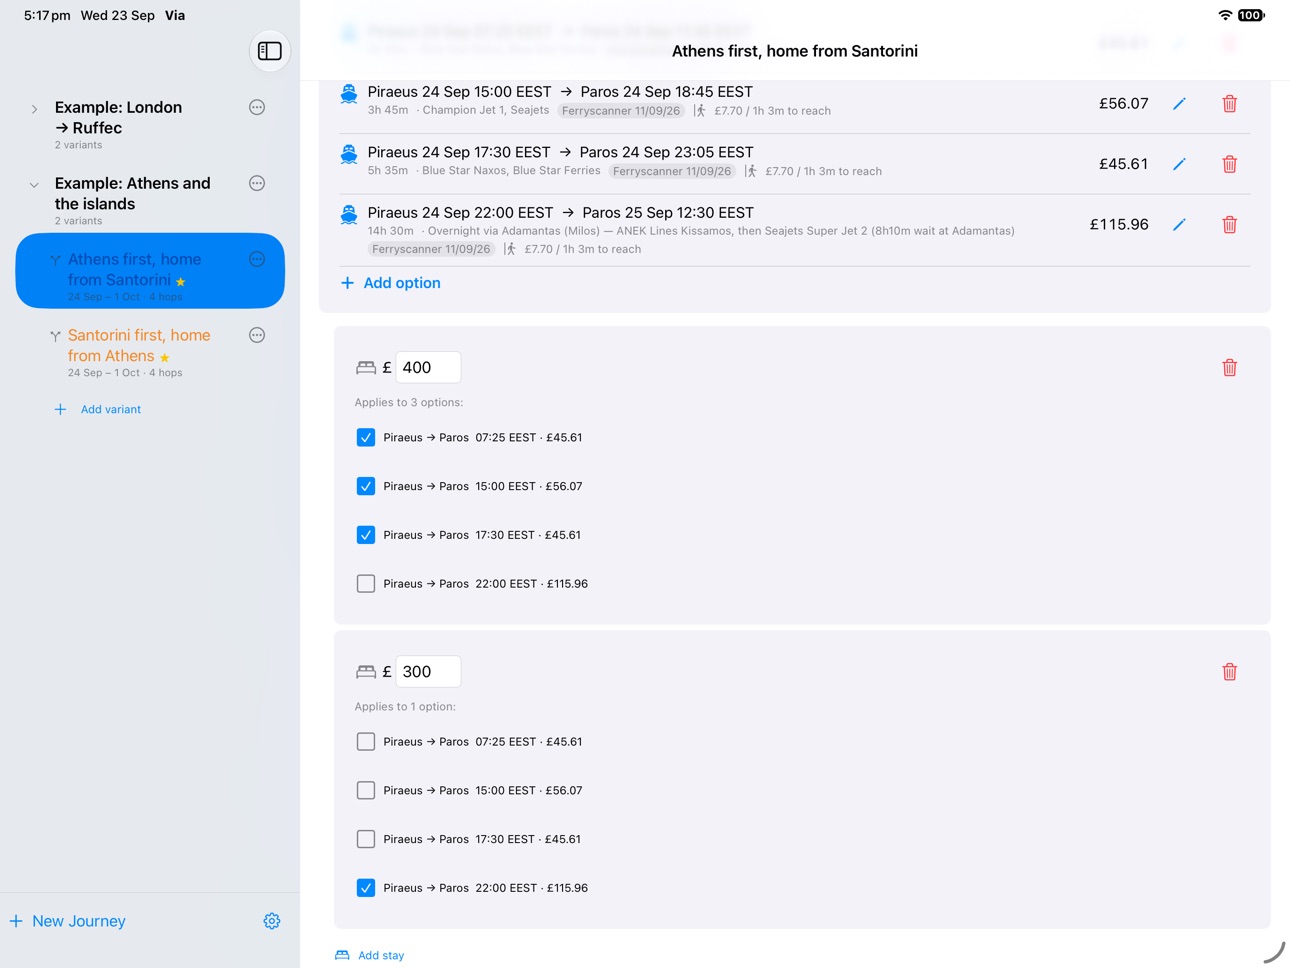This screenshot has width=1290, height=968.
Task: Add a new variant to the journey
Action: [x=98, y=409]
